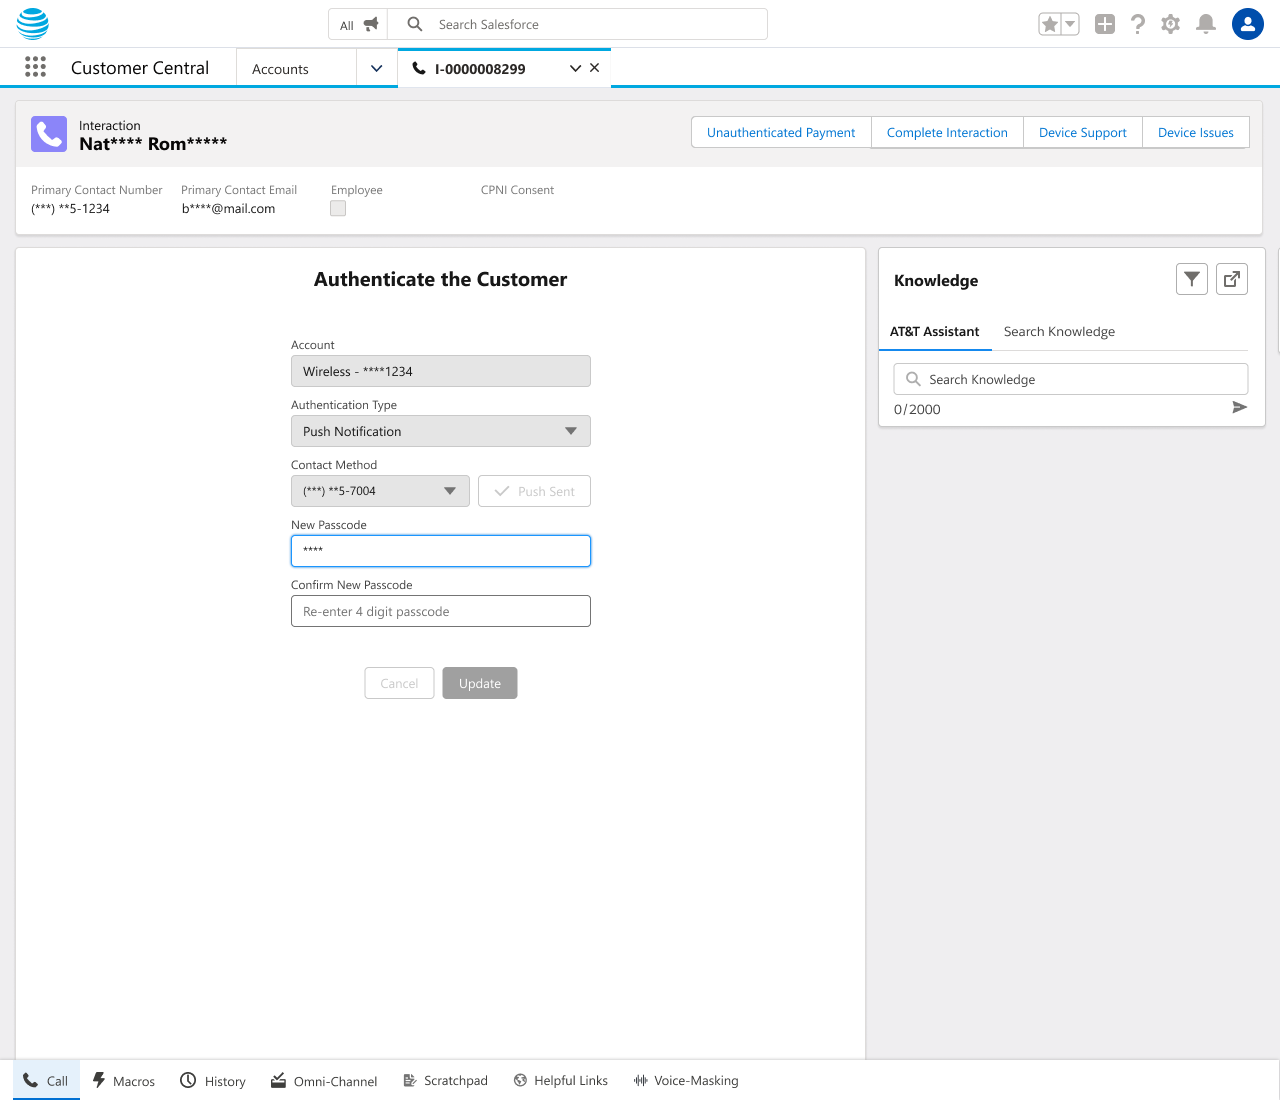Open the Help question mark icon
This screenshot has width=1280, height=1100.
click(1138, 24)
